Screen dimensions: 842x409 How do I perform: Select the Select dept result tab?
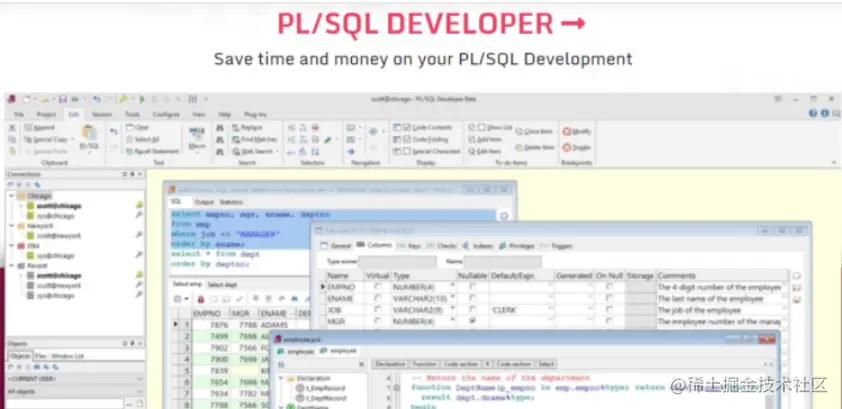click(222, 285)
